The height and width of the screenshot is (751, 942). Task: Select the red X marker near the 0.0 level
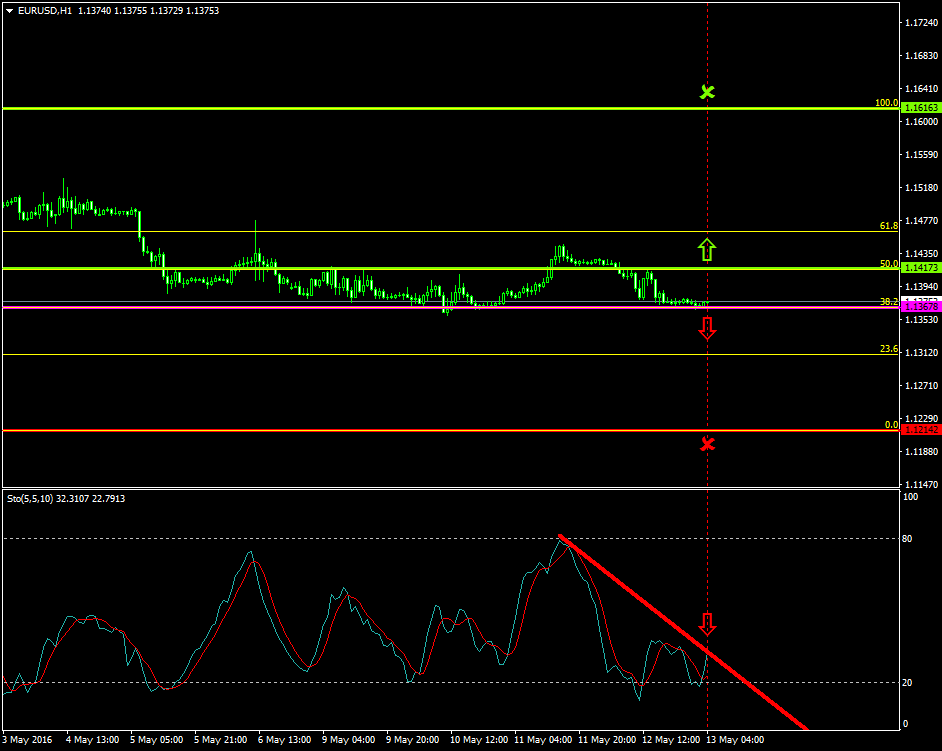click(x=708, y=444)
